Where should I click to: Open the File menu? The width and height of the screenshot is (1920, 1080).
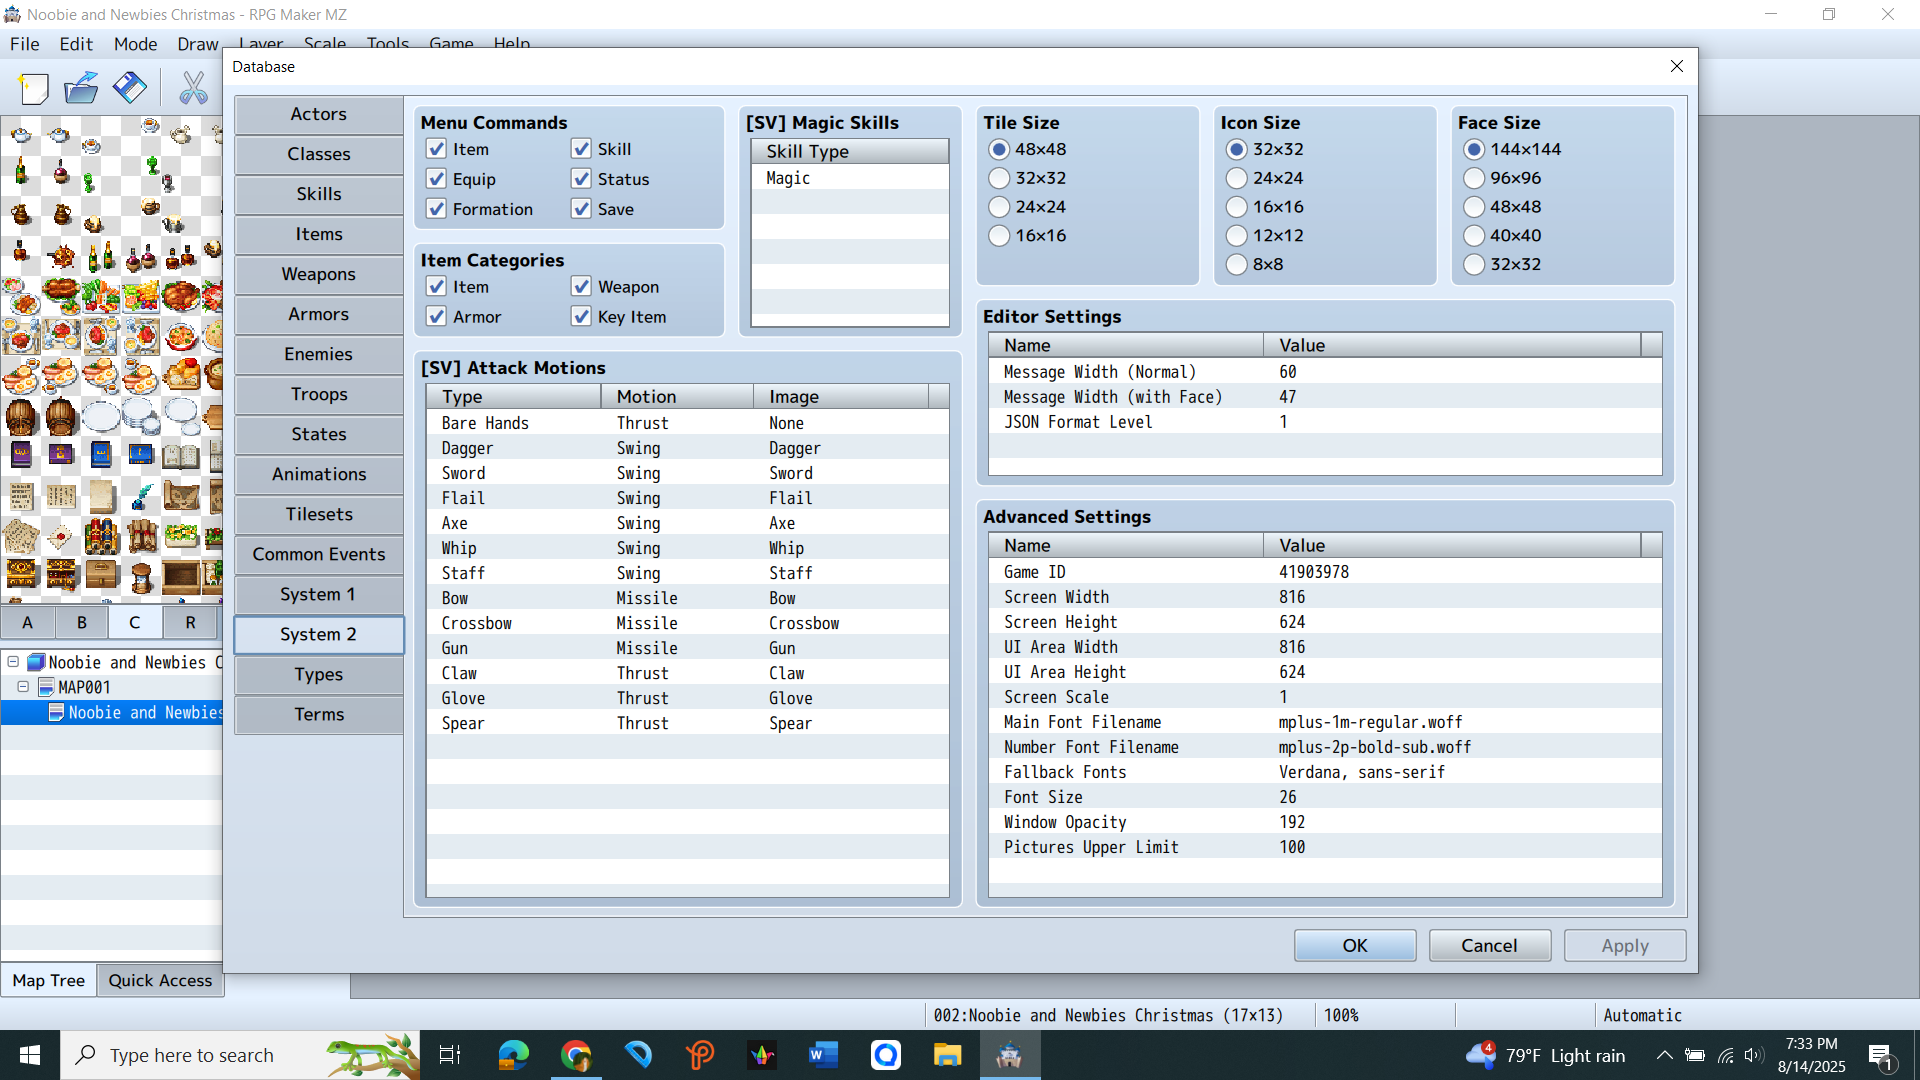coord(24,44)
